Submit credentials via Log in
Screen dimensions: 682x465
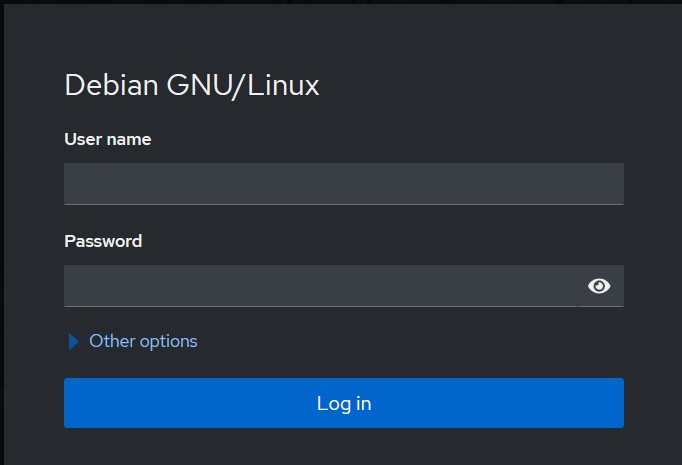(344, 403)
